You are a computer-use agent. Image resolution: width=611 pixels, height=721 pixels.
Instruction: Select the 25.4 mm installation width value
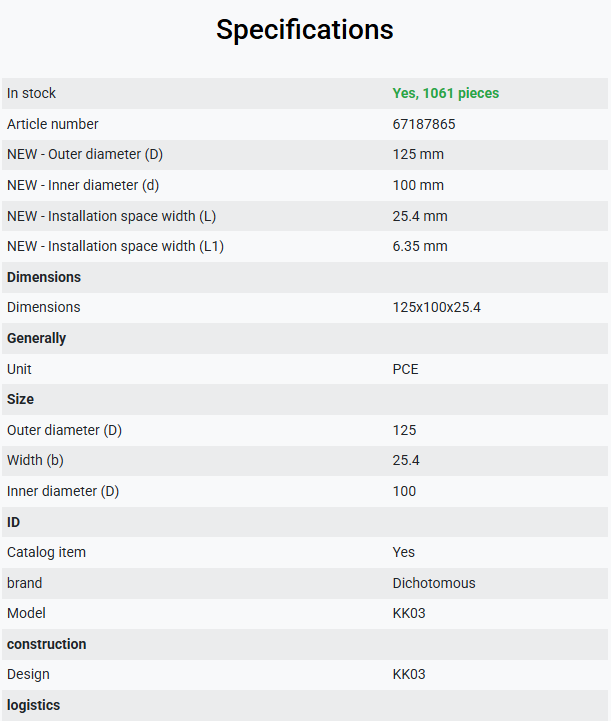point(420,216)
